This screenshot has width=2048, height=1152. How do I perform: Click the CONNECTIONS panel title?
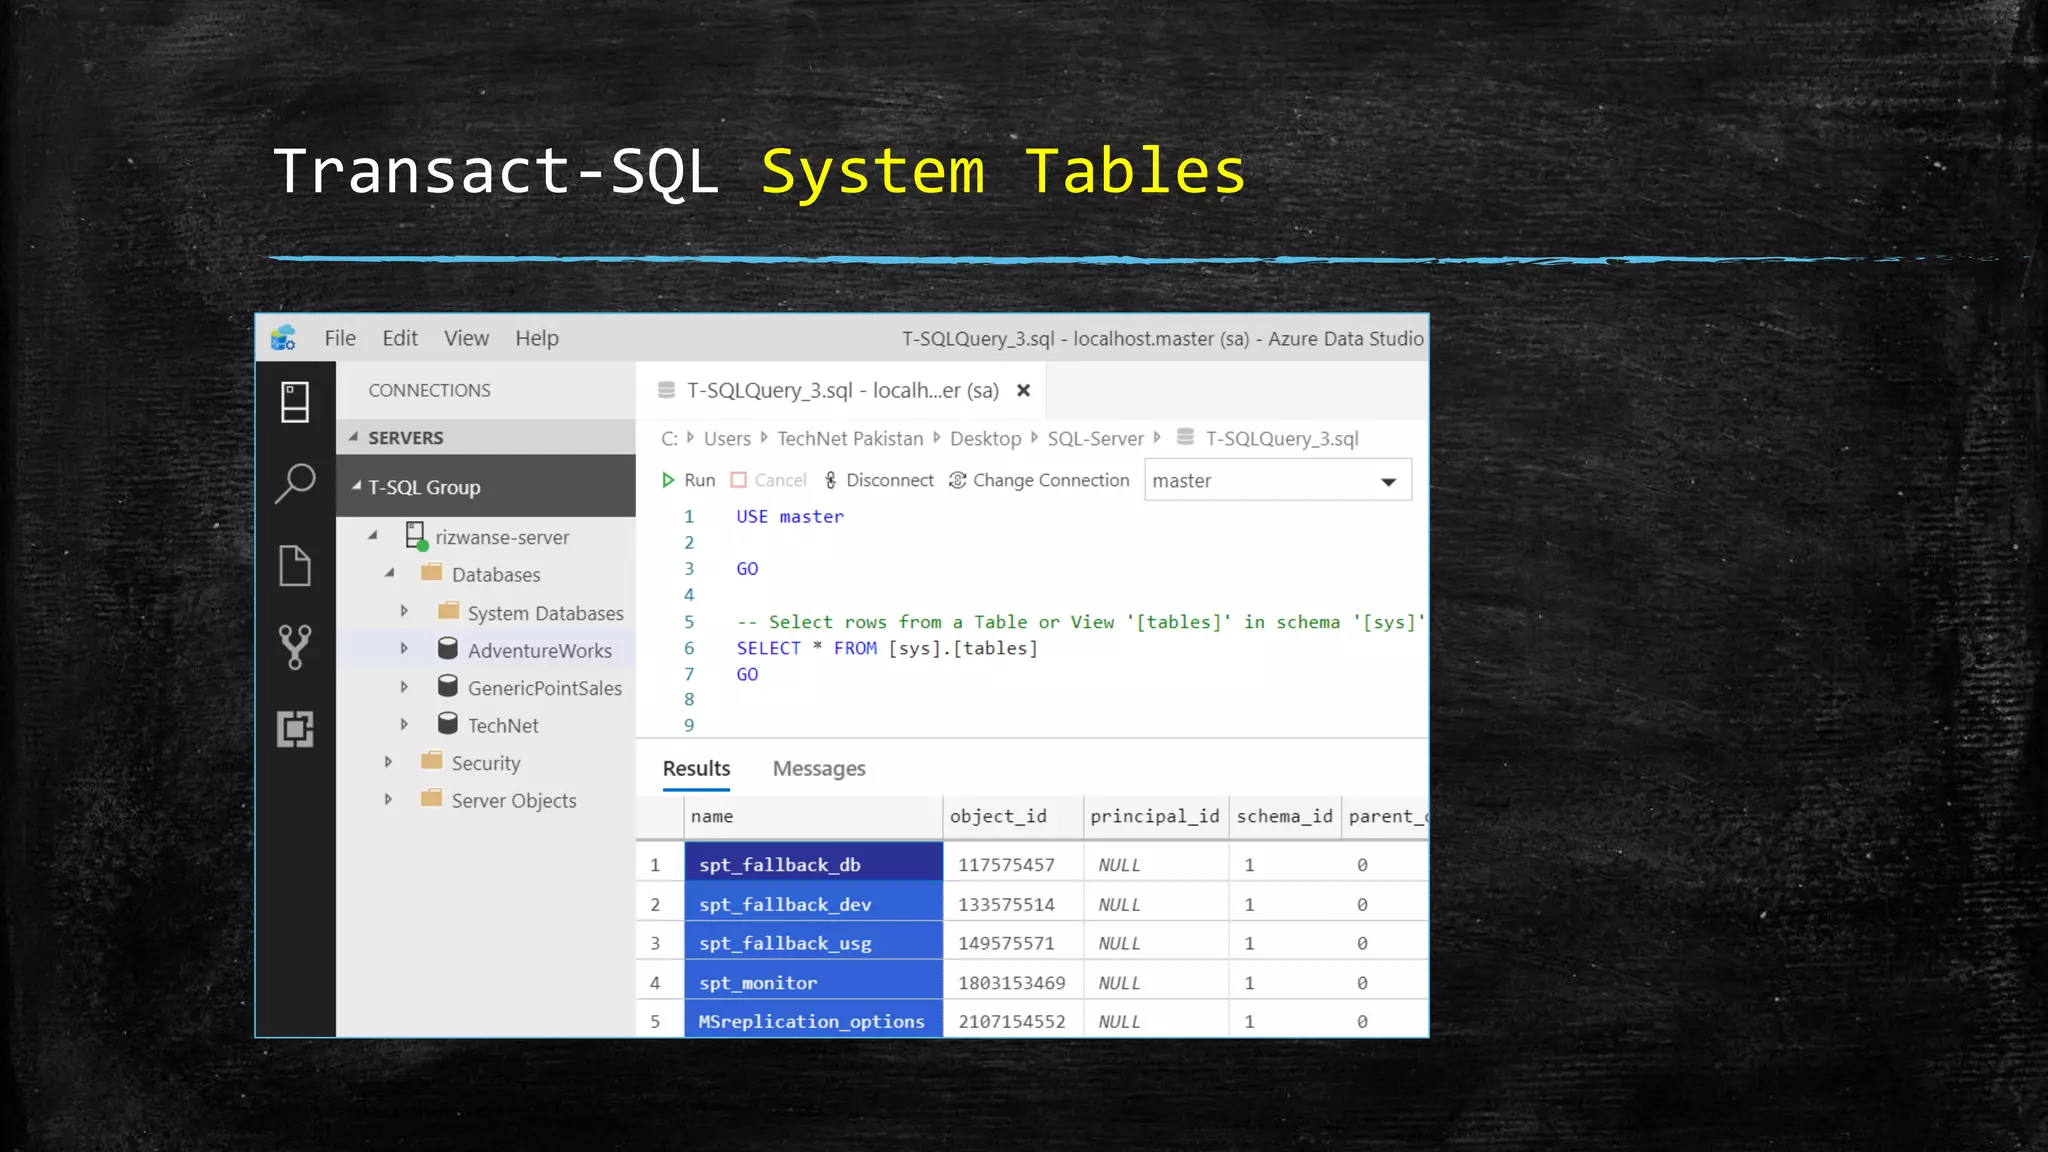429,391
